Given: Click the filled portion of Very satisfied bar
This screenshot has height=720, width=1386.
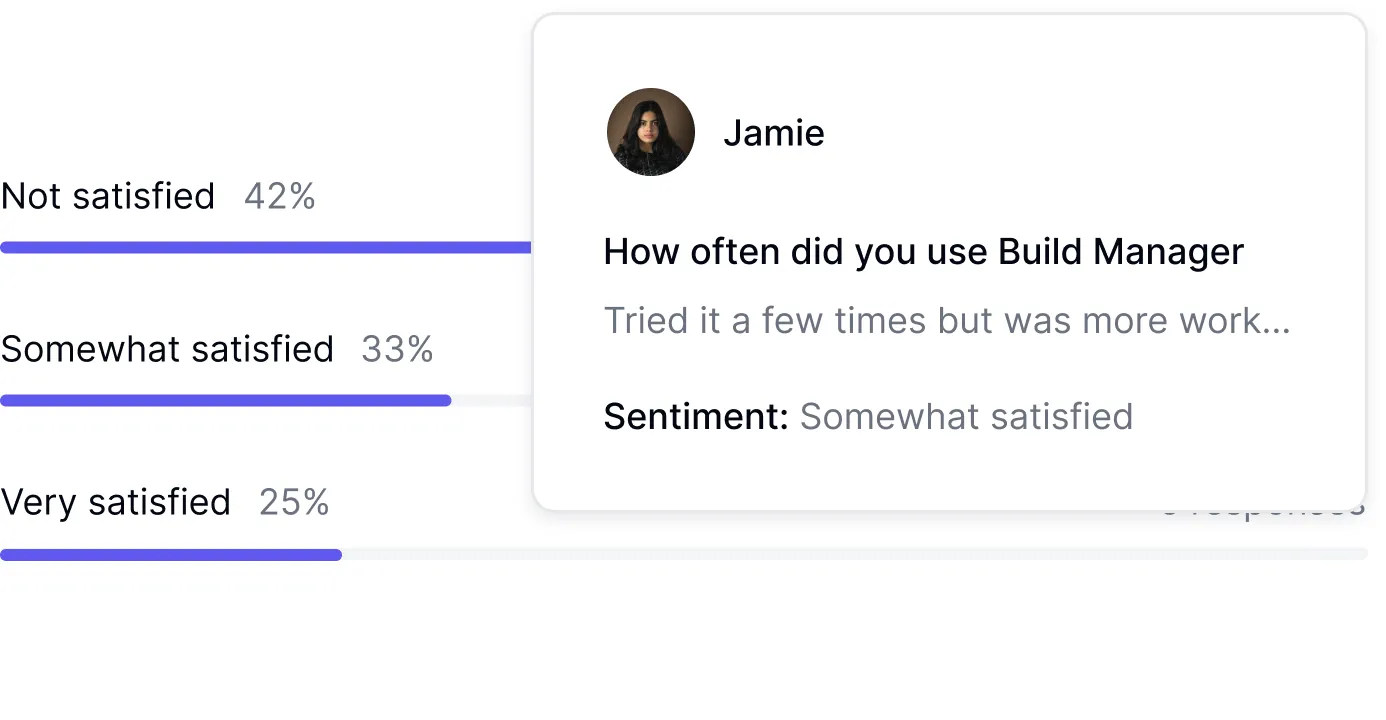Looking at the screenshot, I should (170, 555).
